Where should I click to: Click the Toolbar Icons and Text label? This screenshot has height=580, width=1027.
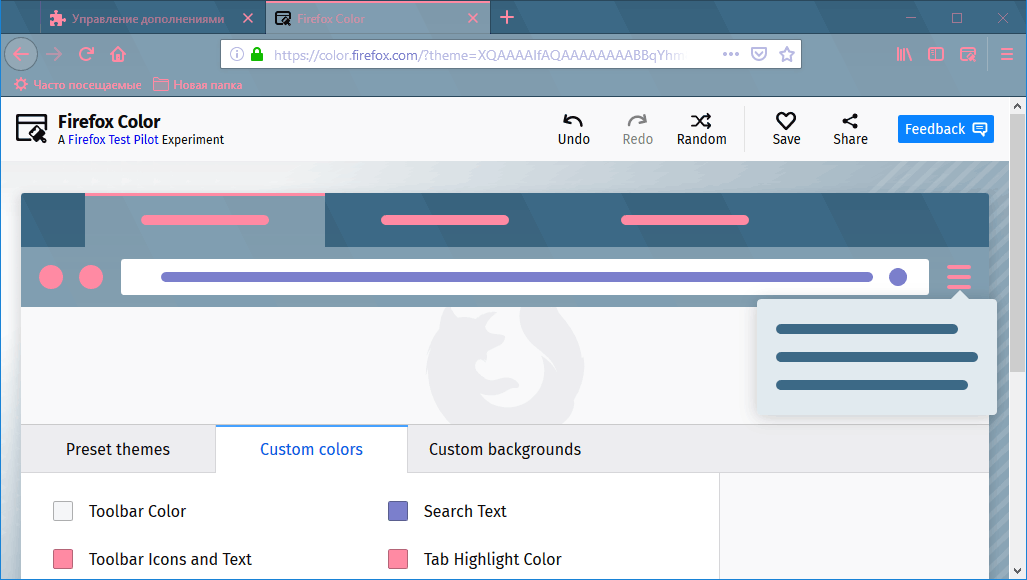[x=170, y=560]
